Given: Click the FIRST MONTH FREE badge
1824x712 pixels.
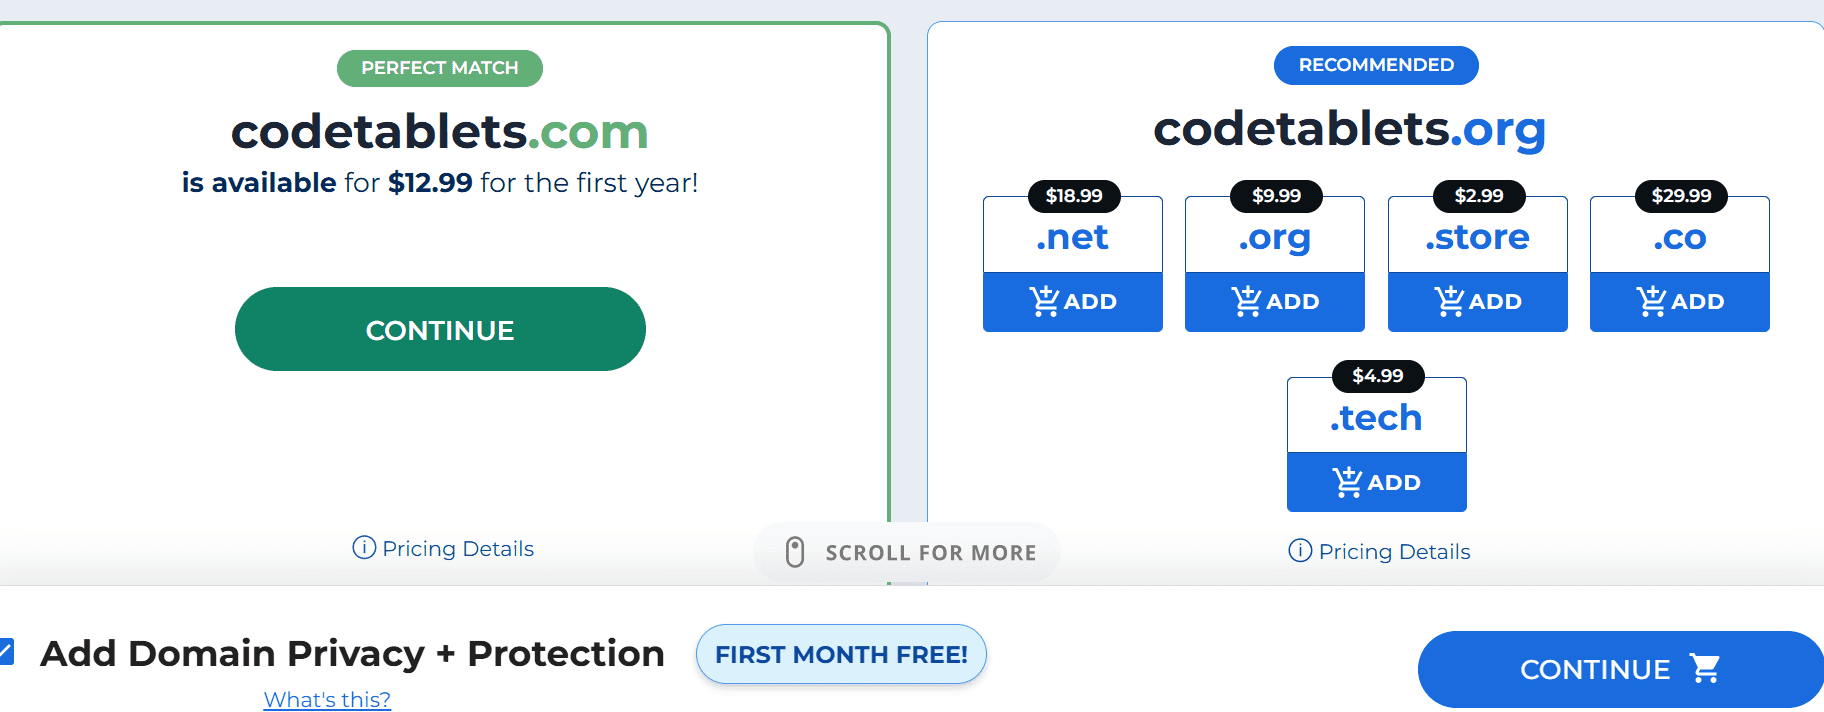Looking at the screenshot, I should tap(841, 654).
